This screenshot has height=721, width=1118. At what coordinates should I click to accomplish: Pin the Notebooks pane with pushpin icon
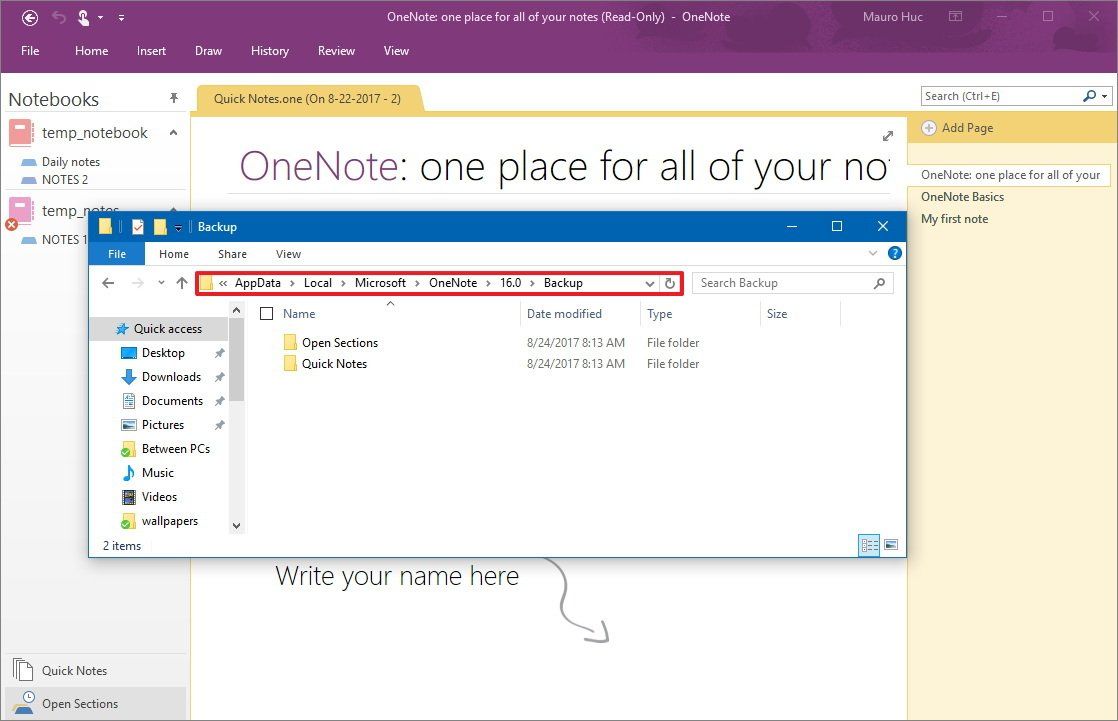[x=173, y=98]
